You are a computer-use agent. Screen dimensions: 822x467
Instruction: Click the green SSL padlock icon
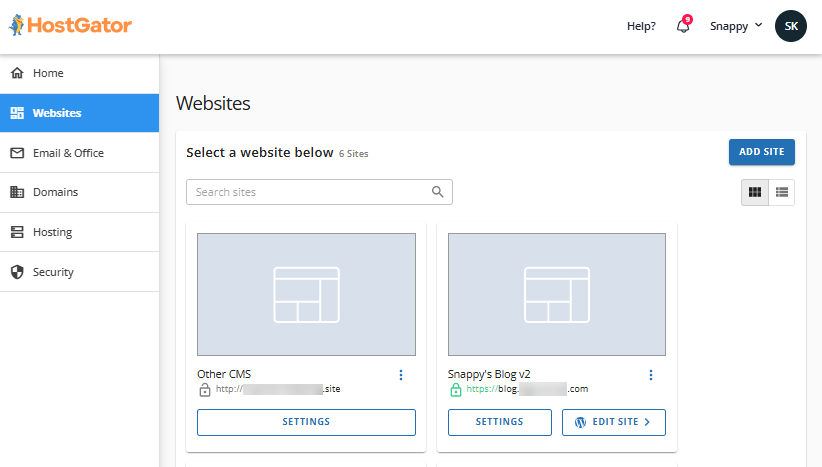pos(456,389)
